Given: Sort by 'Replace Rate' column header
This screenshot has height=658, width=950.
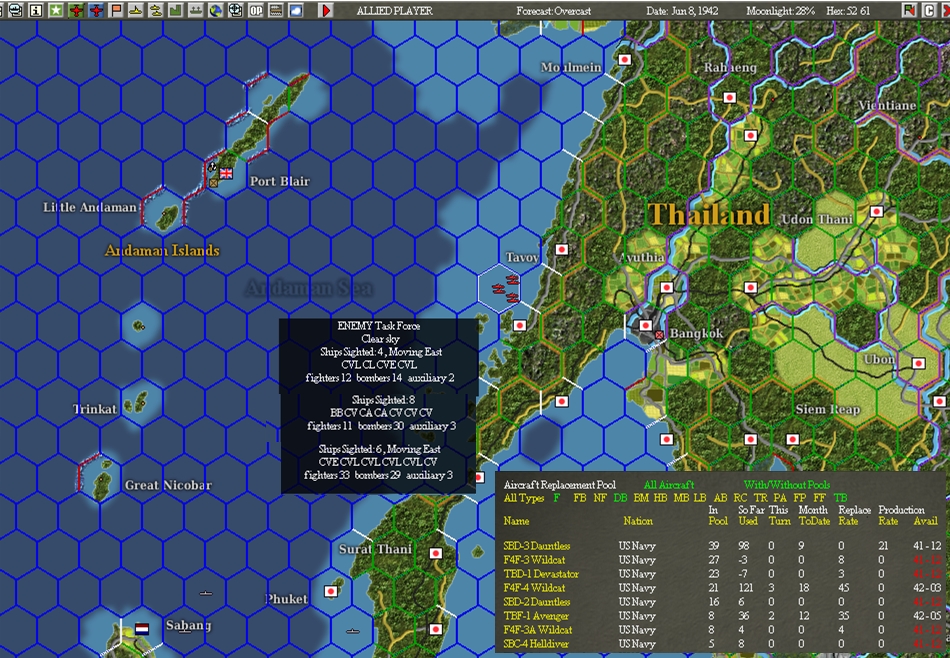Looking at the screenshot, I should [x=854, y=516].
